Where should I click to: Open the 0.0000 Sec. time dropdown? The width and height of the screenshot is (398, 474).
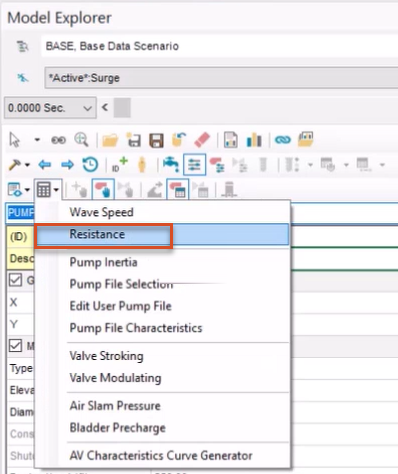pyautogui.click(x=50, y=108)
